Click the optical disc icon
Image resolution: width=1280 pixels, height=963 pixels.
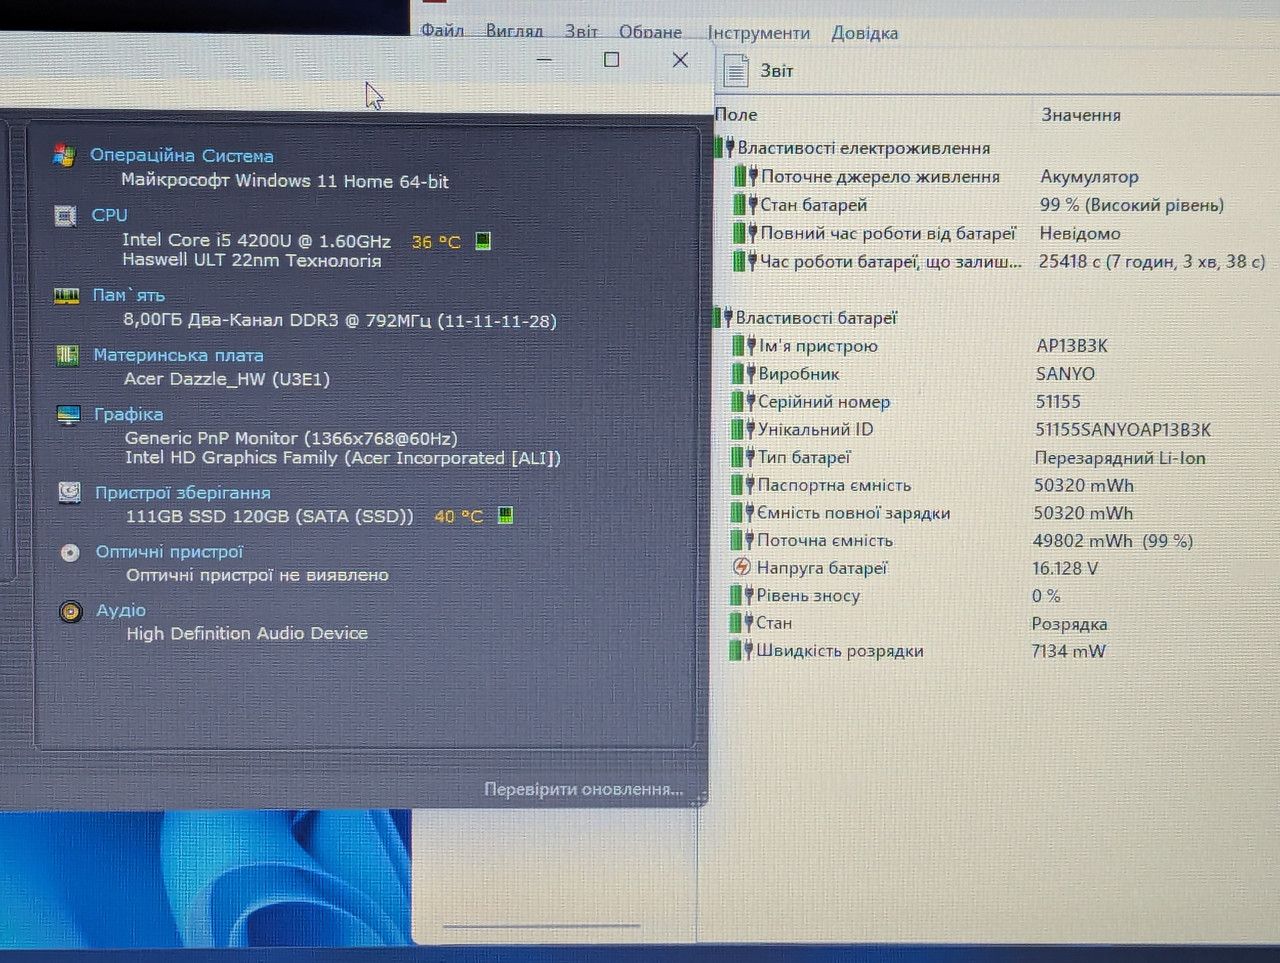(70, 552)
